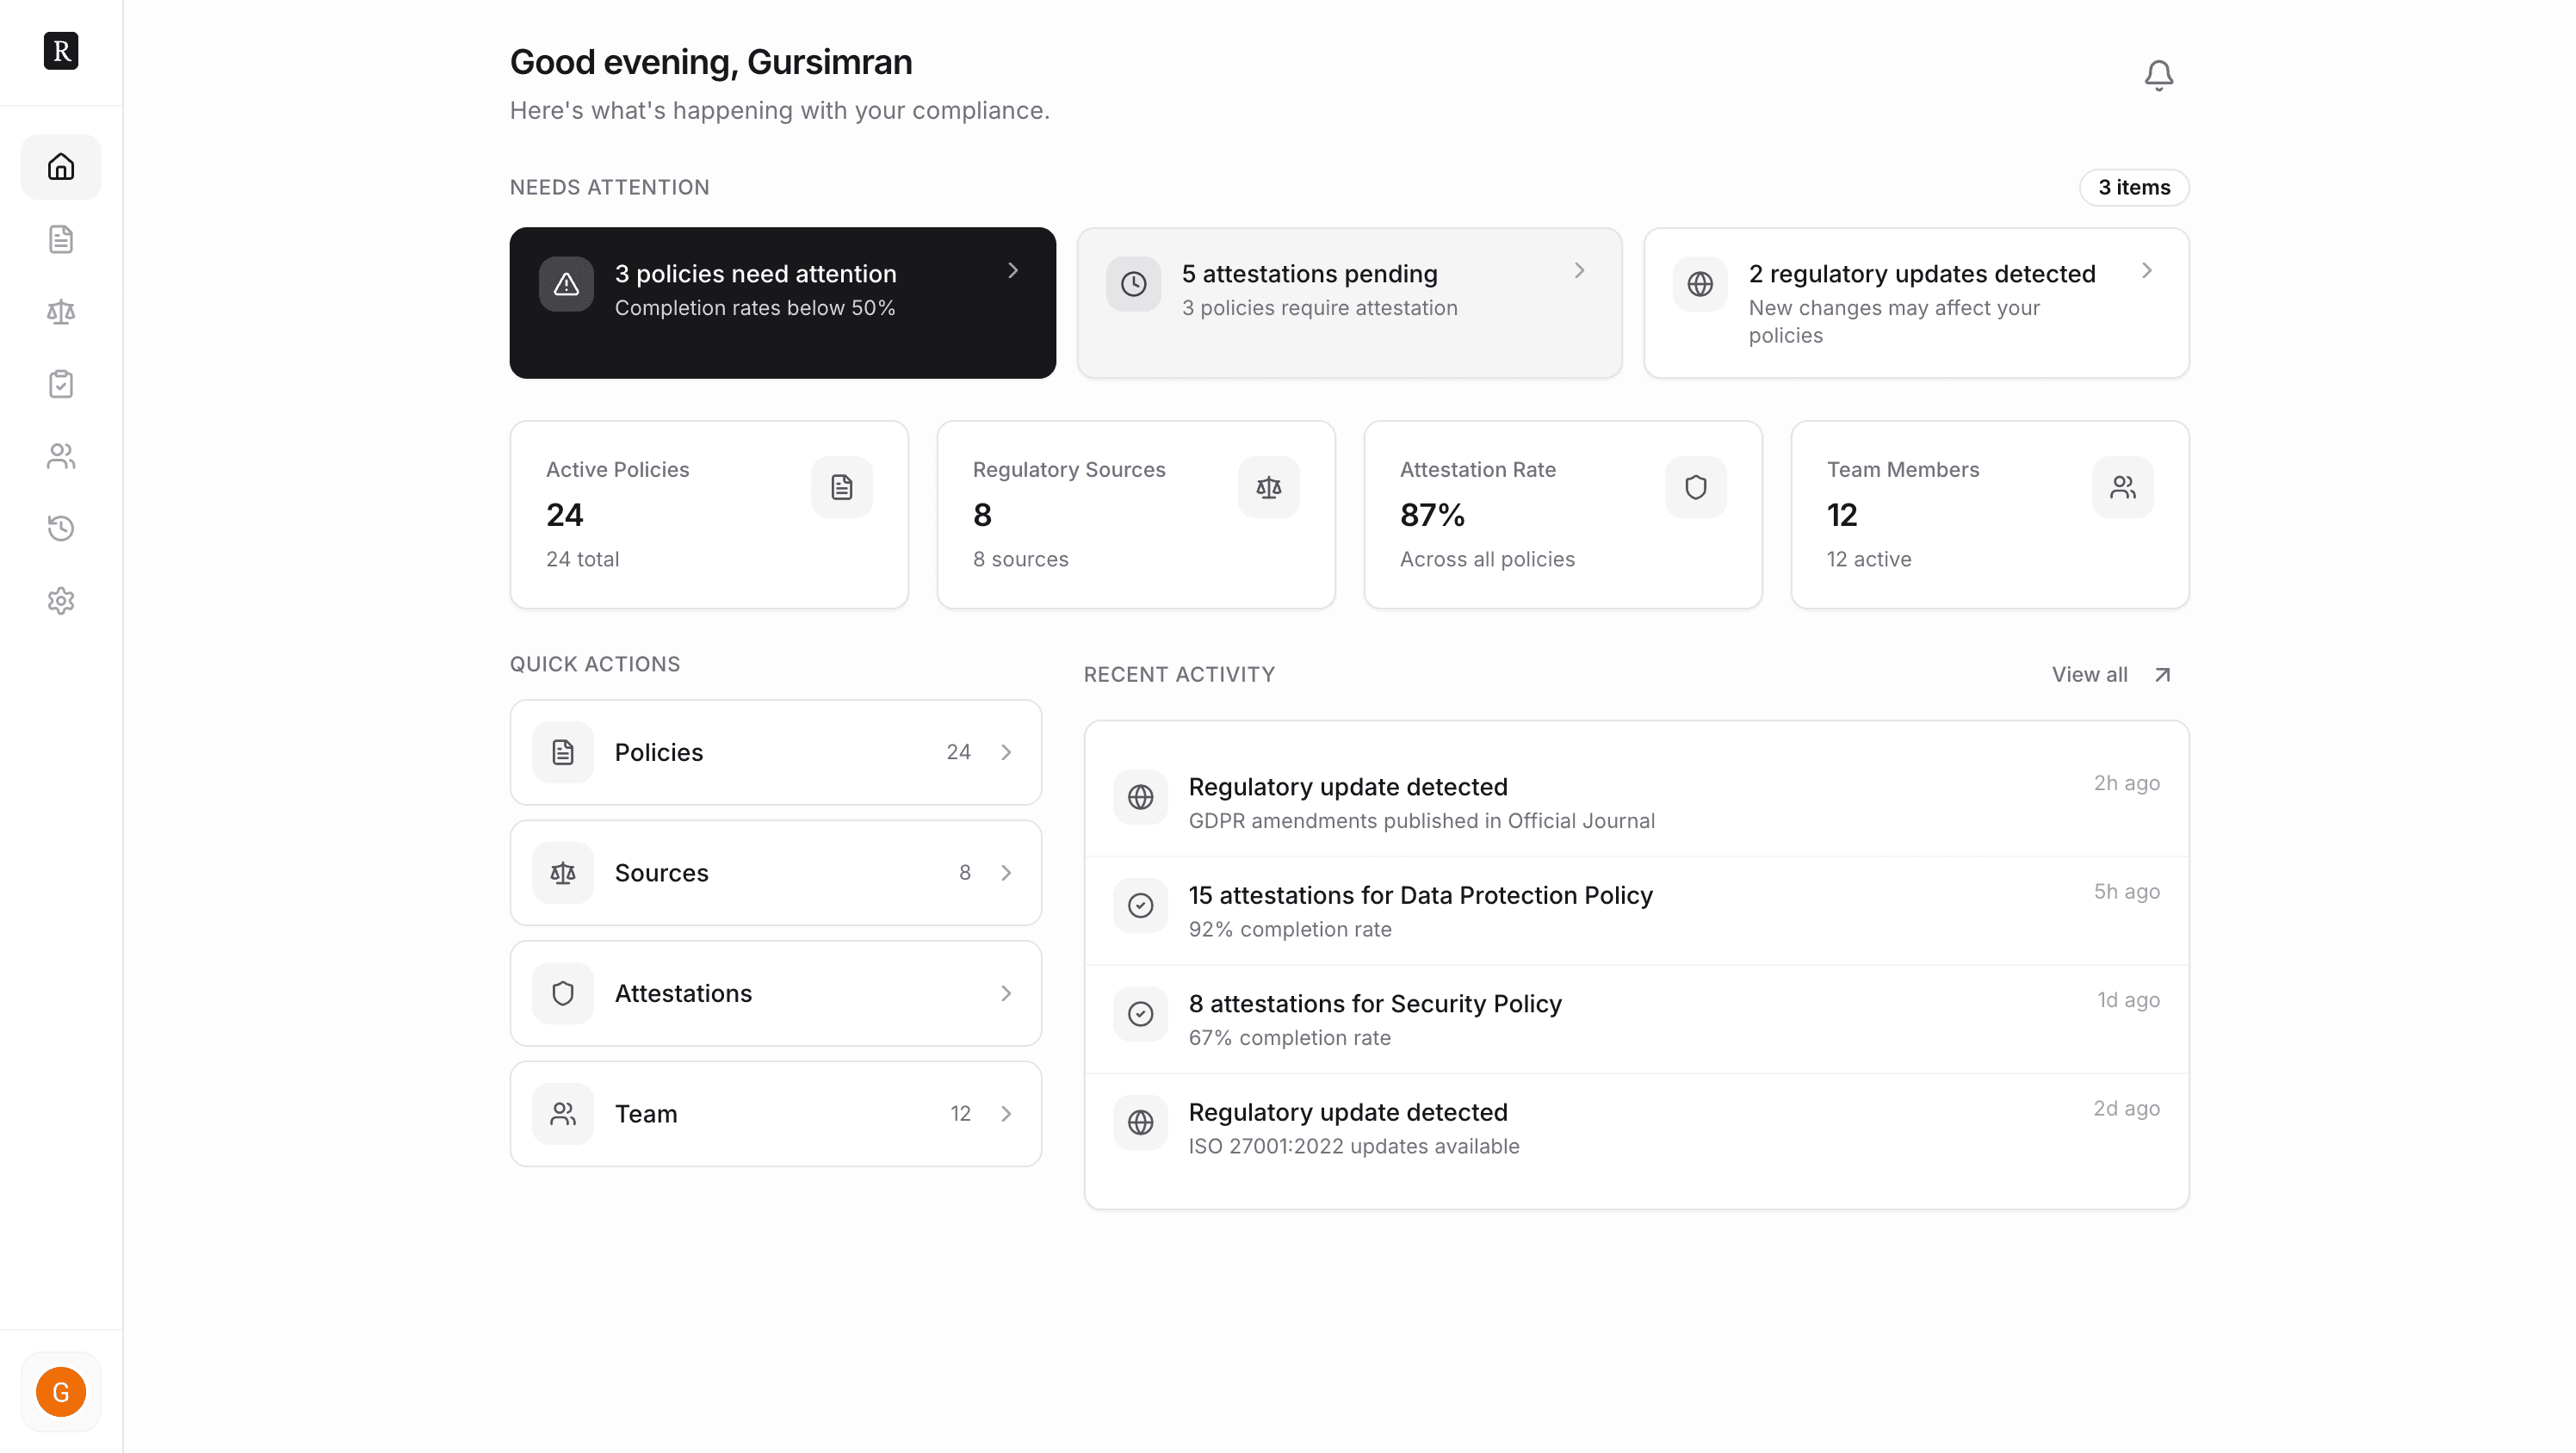Open the Policies quick action chevron

pos(1006,752)
